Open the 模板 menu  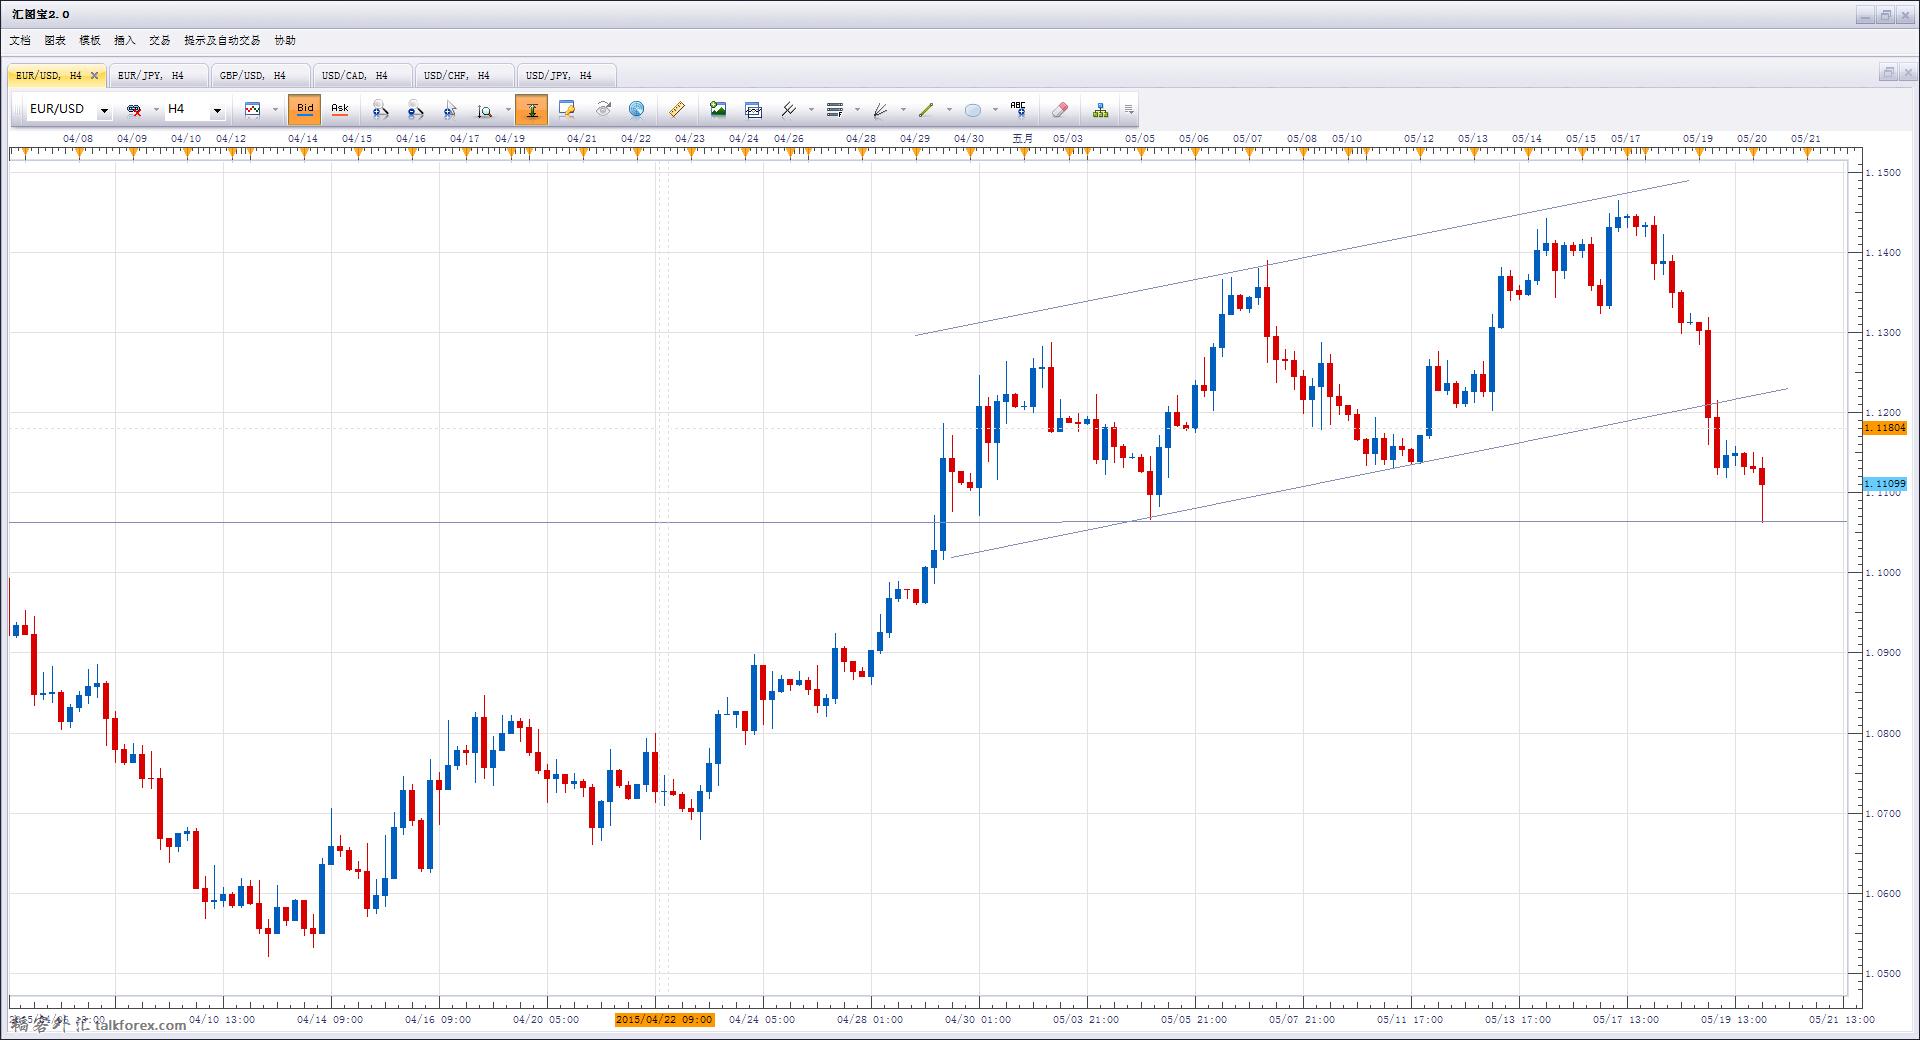[x=90, y=41]
